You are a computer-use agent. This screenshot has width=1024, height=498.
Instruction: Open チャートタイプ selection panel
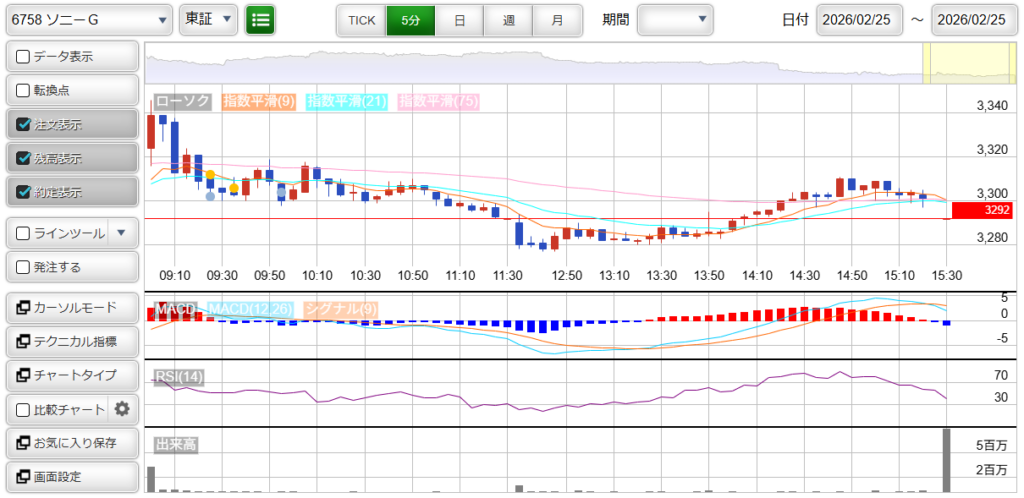click(x=72, y=375)
